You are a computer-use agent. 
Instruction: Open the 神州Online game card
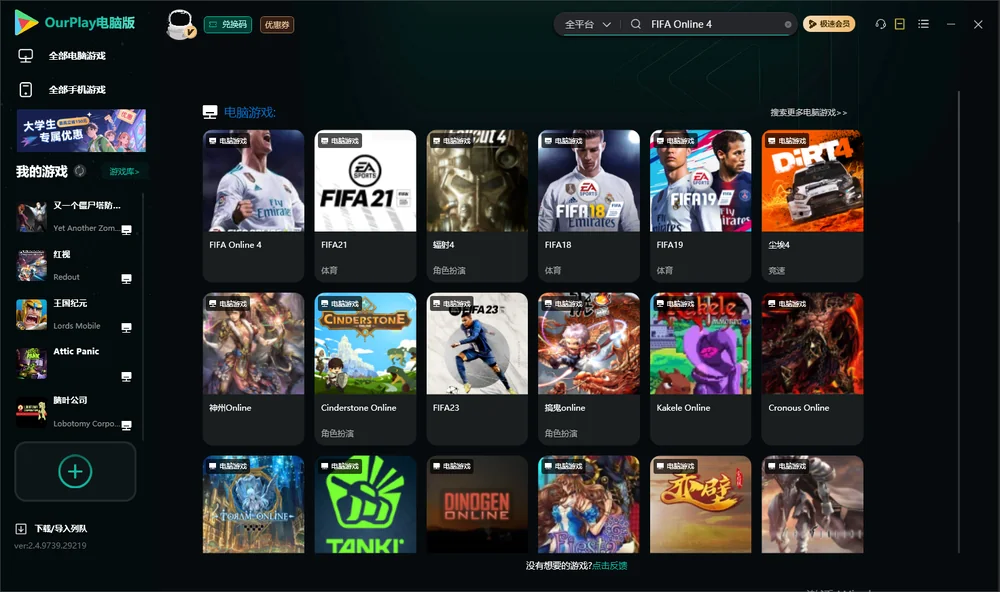click(x=253, y=369)
